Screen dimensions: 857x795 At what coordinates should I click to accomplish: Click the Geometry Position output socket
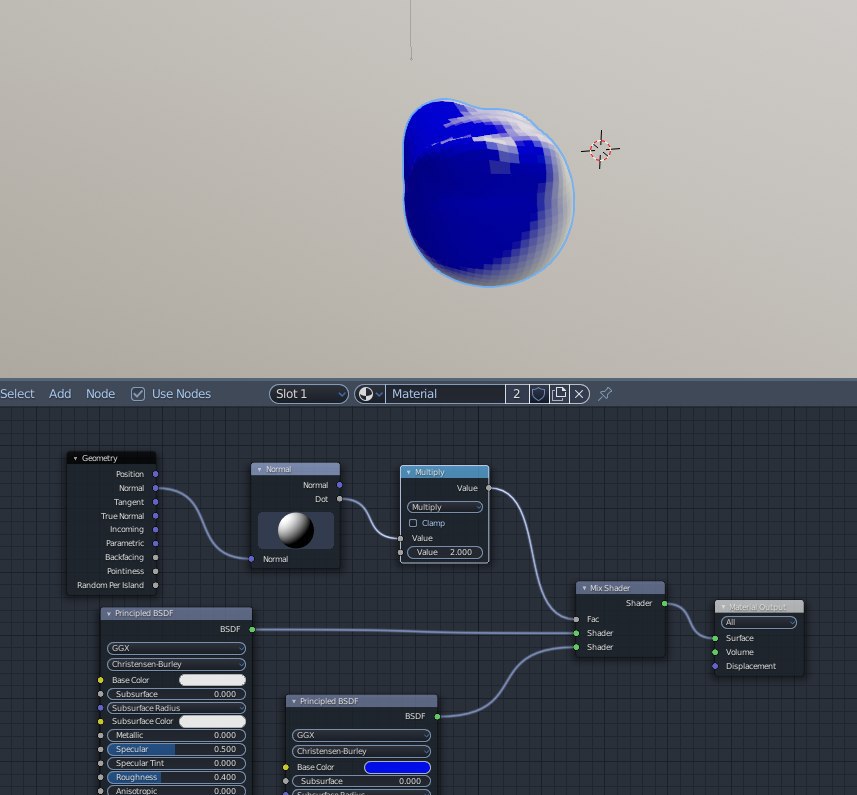coord(156,474)
